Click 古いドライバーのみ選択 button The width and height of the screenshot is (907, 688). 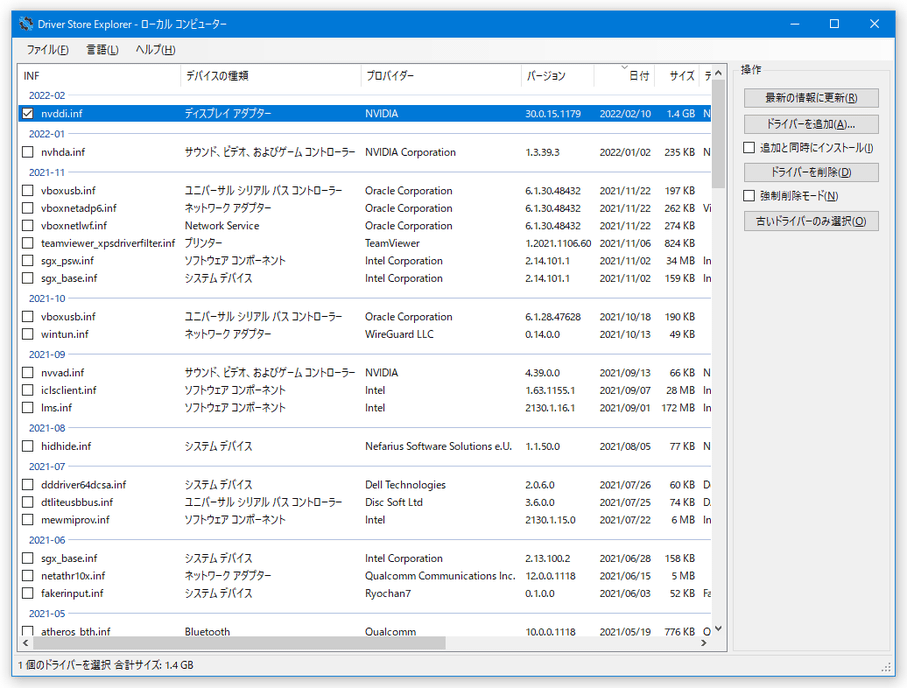tap(811, 221)
